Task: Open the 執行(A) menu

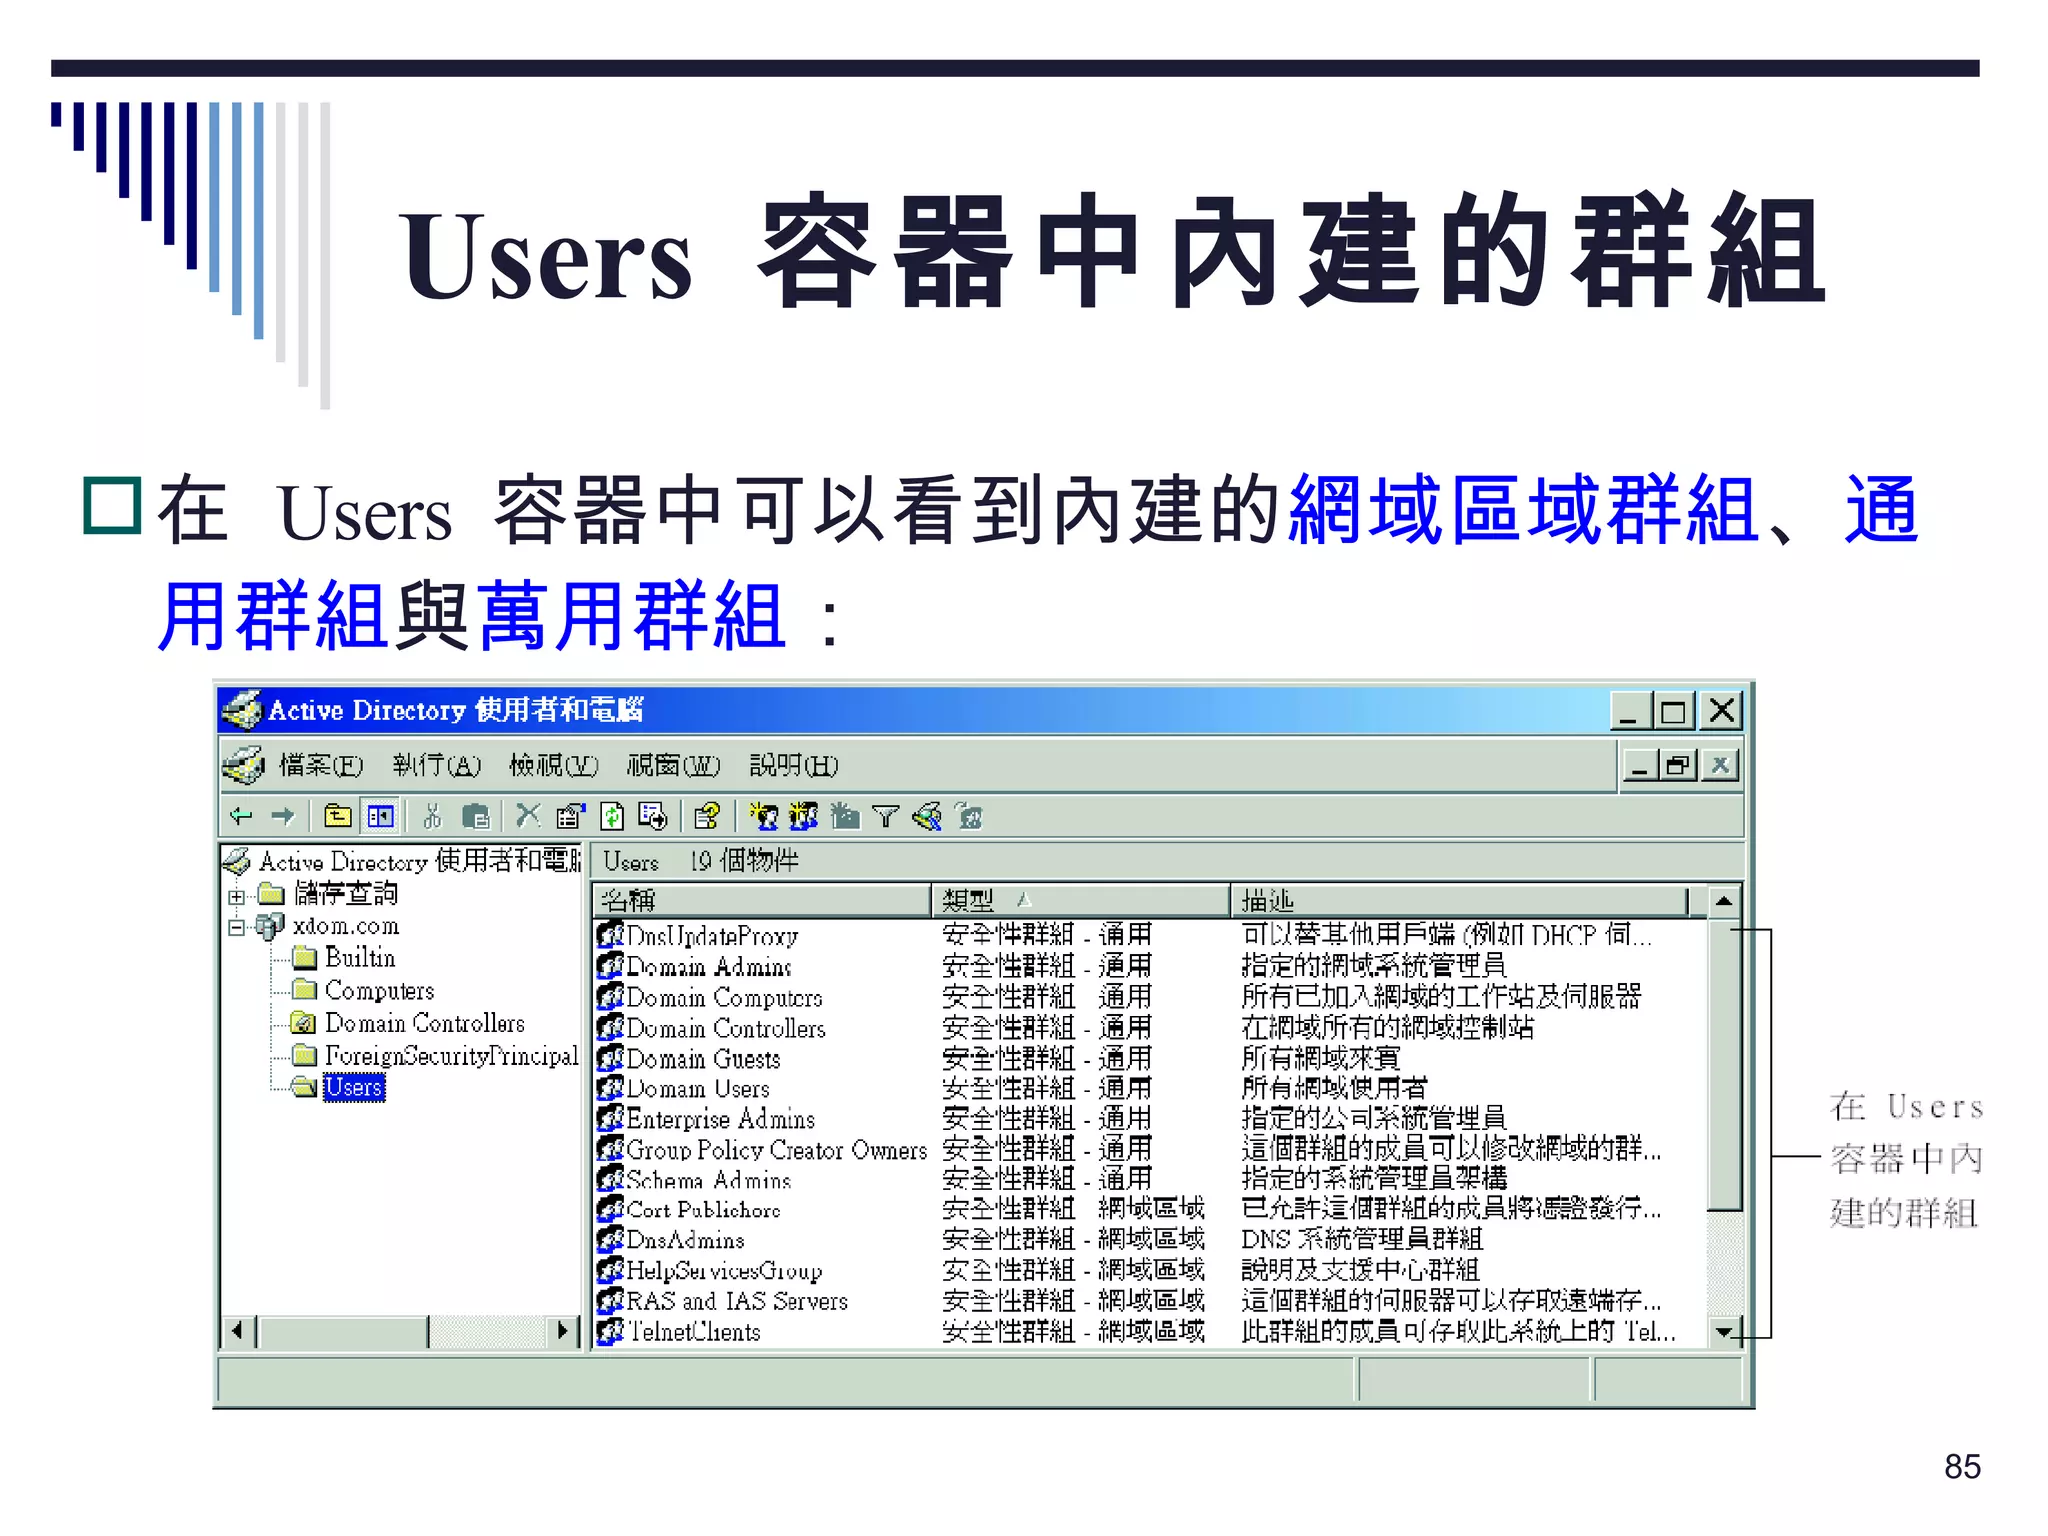Action: click(x=437, y=765)
